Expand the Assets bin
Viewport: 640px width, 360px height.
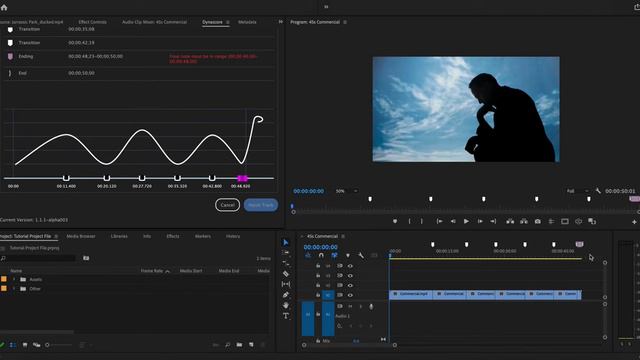tap(14, 279)
